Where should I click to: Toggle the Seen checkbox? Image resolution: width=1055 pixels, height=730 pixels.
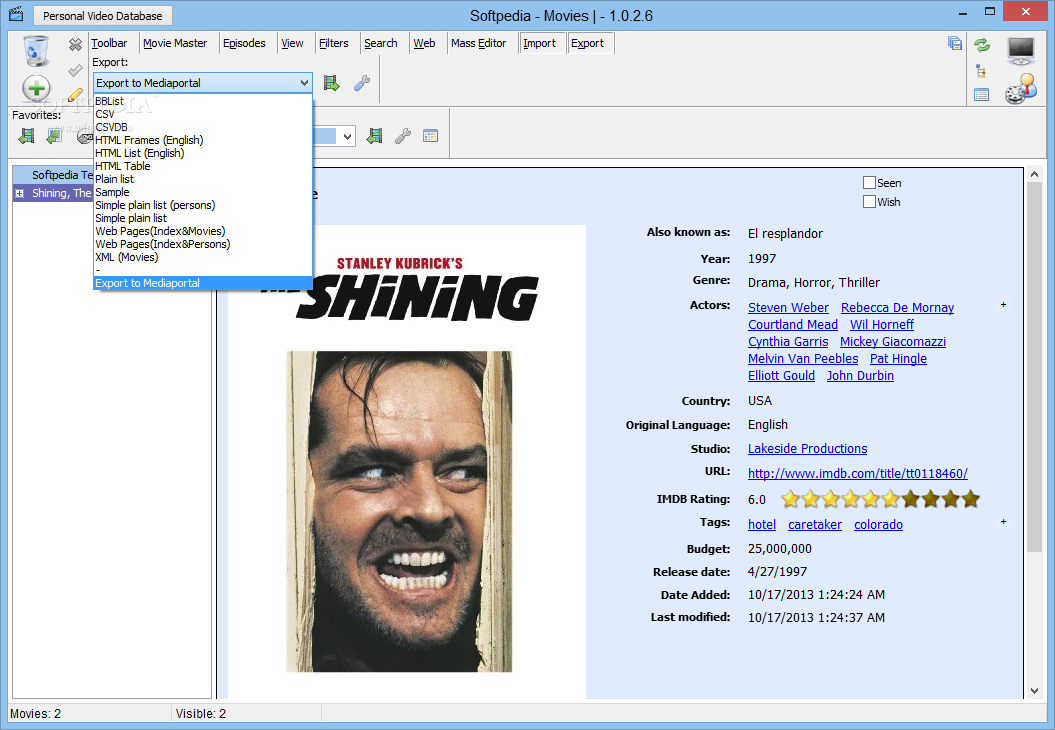coord(869,182)
